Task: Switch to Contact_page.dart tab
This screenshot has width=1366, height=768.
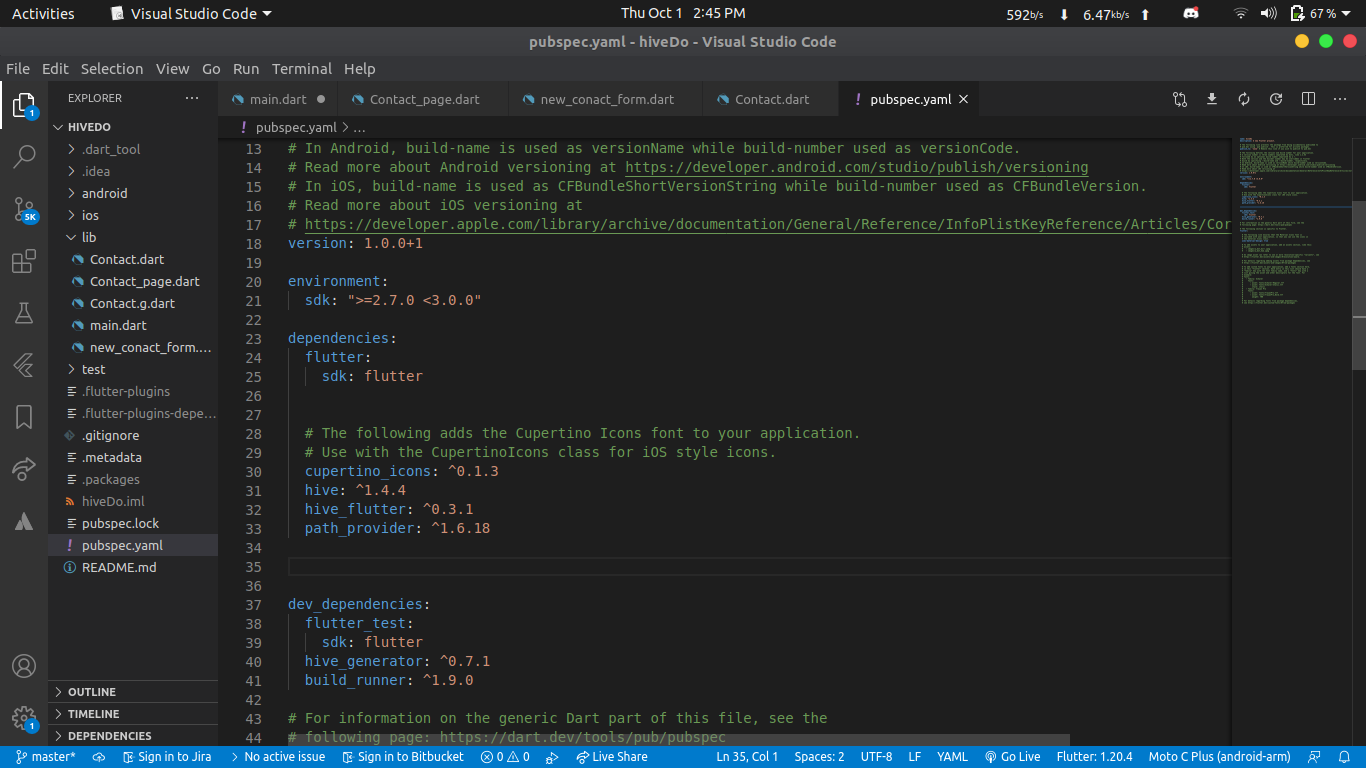Action: [424, 99]
